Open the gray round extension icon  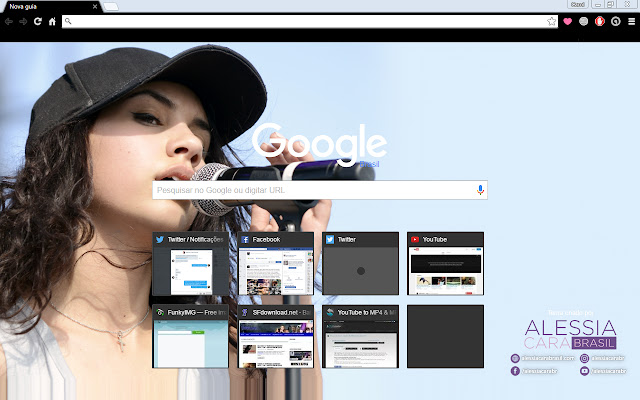pos(584,21)
